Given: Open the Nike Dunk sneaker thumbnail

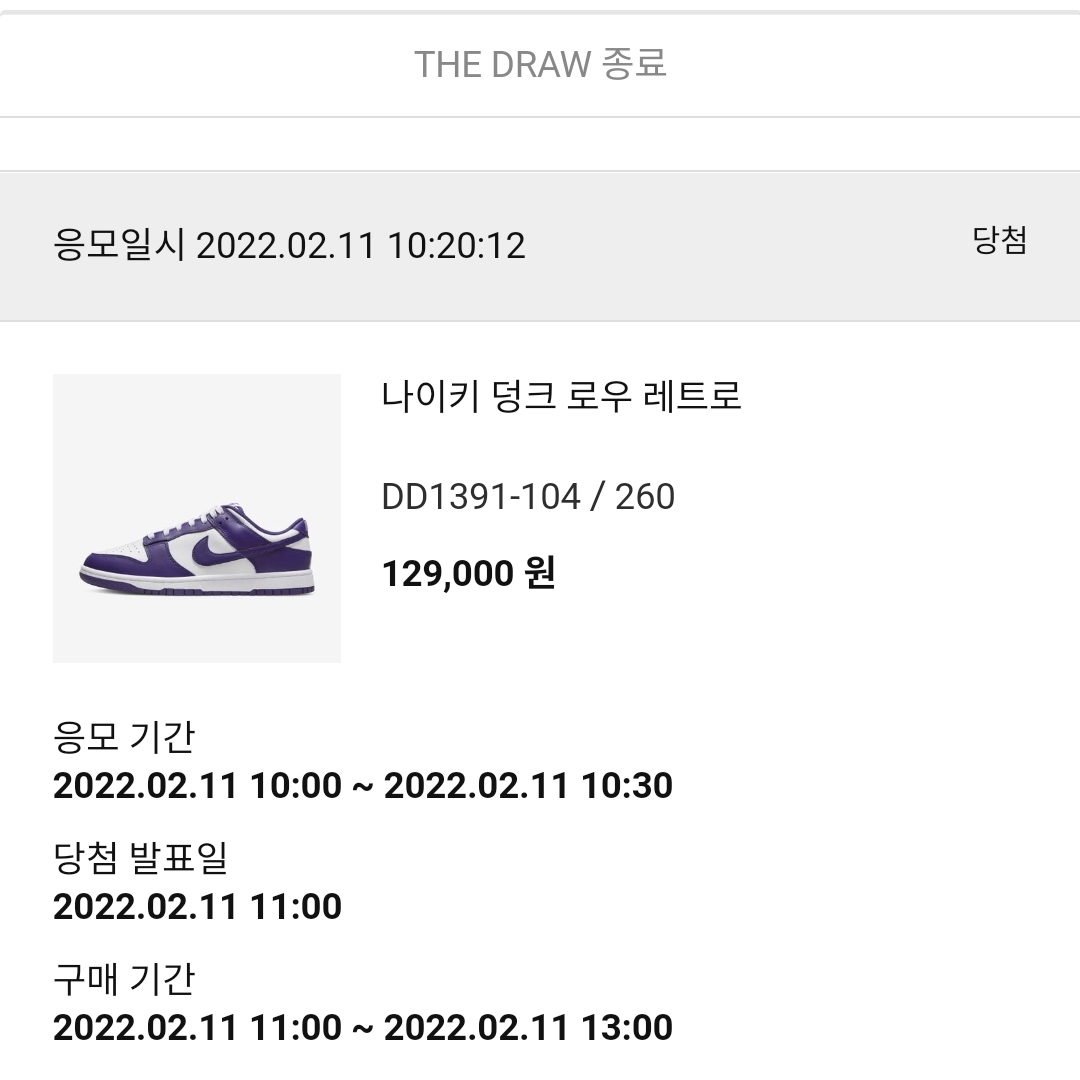Looking at the screenshot, I should pos(197,518).
